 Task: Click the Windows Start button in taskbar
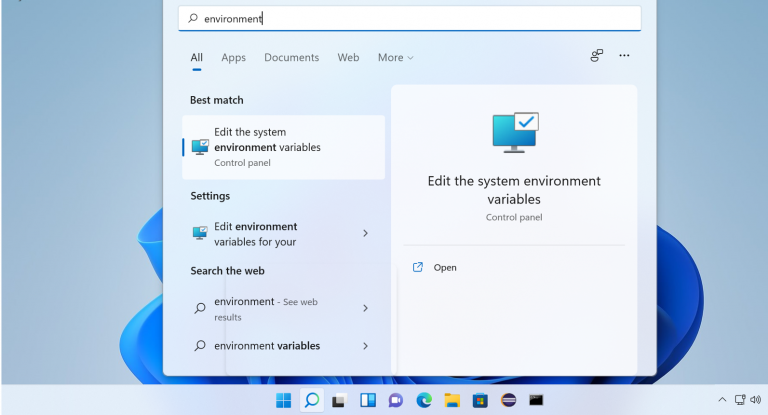pyautogui.click(x=284, y=401)
